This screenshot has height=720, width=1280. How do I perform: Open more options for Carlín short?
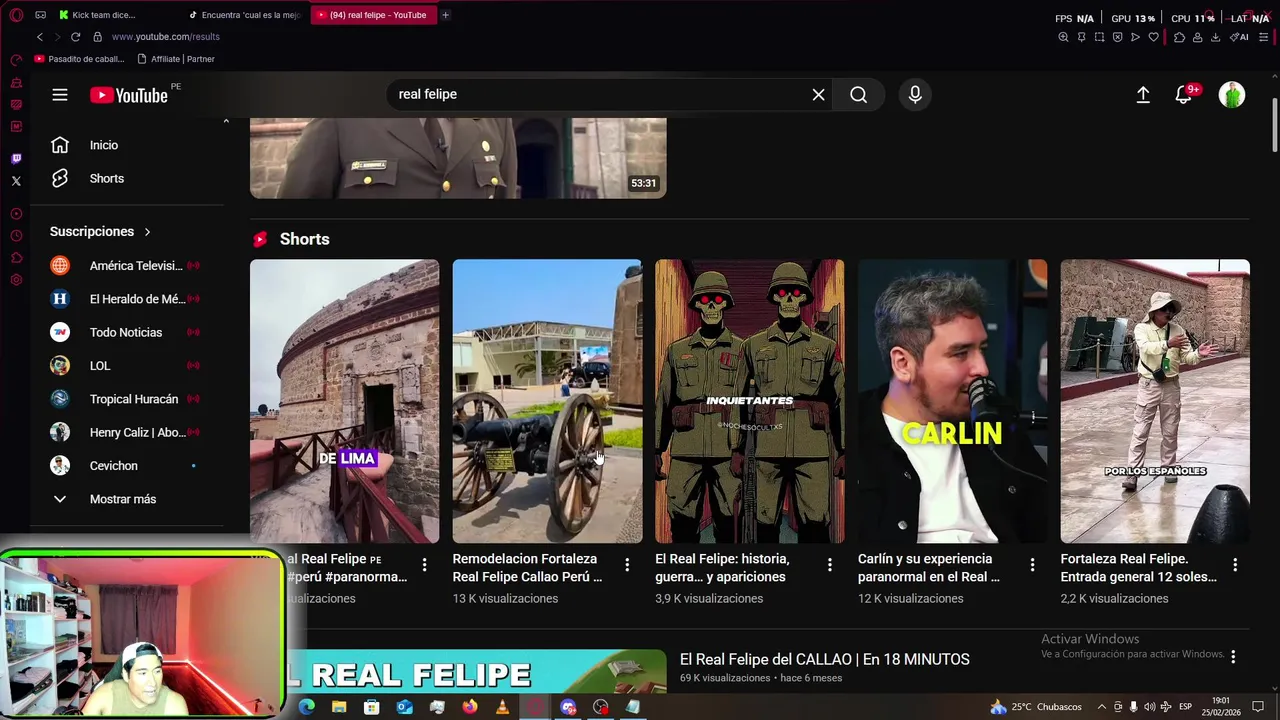1033,565
